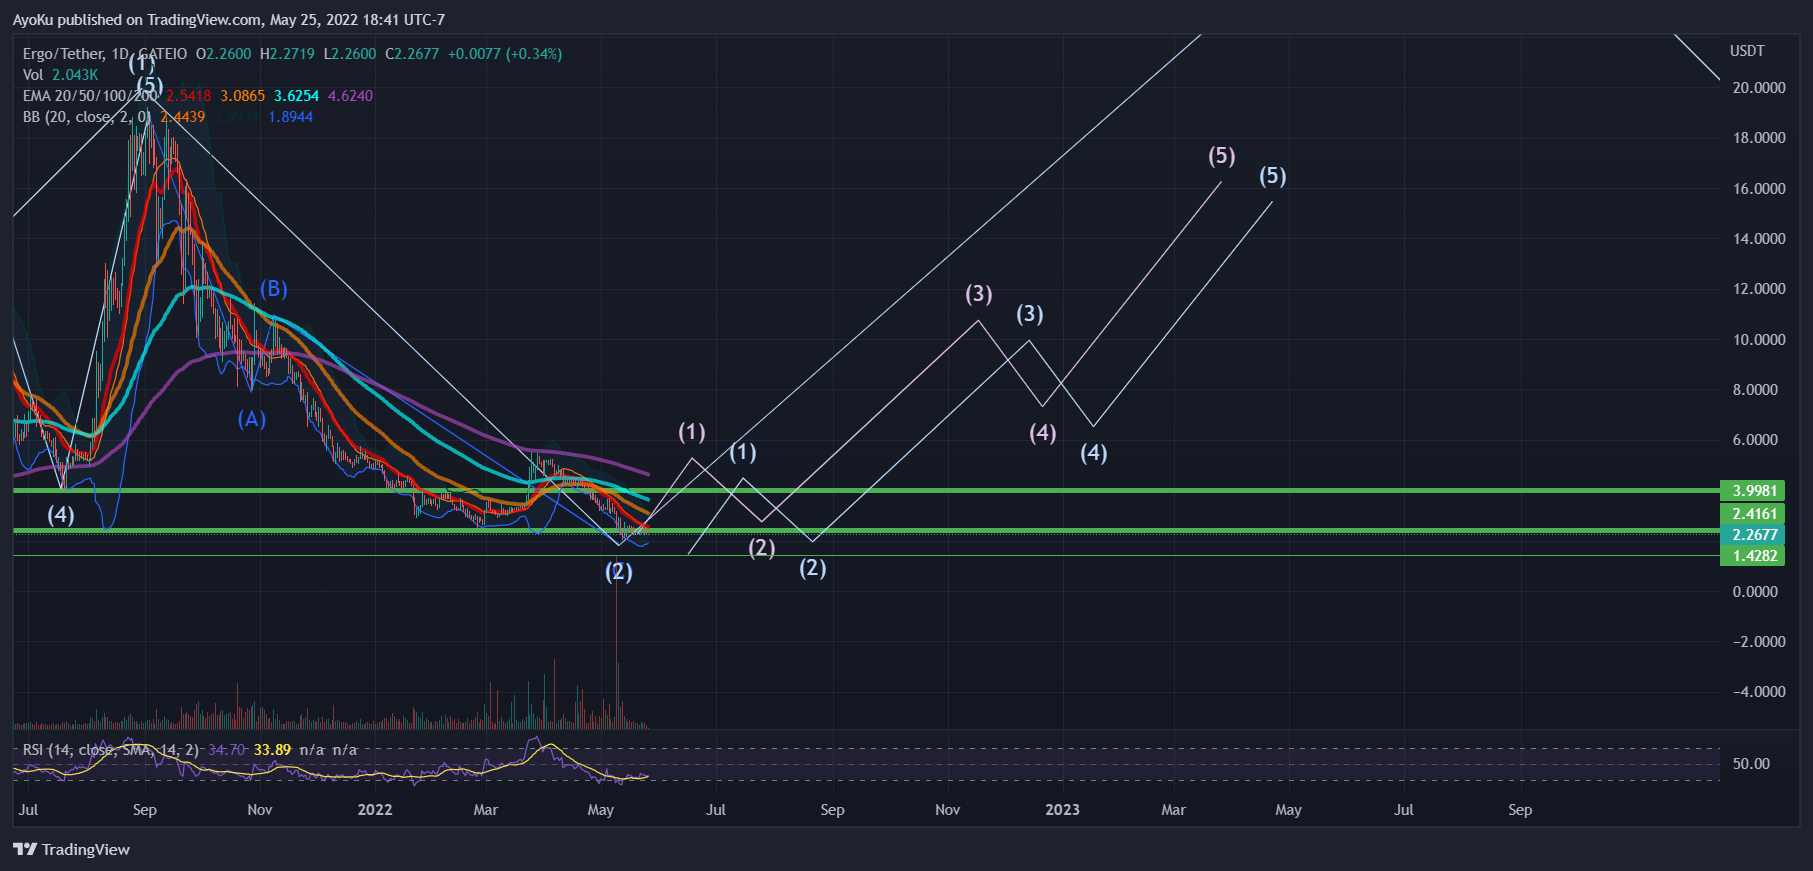Click the yellow RSI value 33.89
The height and width of the screenshot is (871, 1813).
point(272,750)
